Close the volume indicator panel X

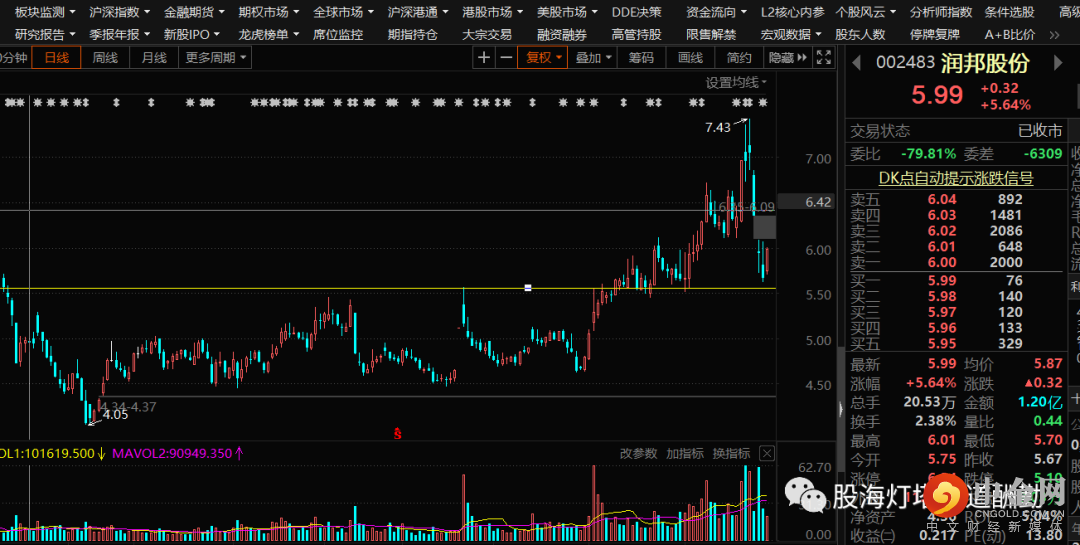click(x=767, y=453)
